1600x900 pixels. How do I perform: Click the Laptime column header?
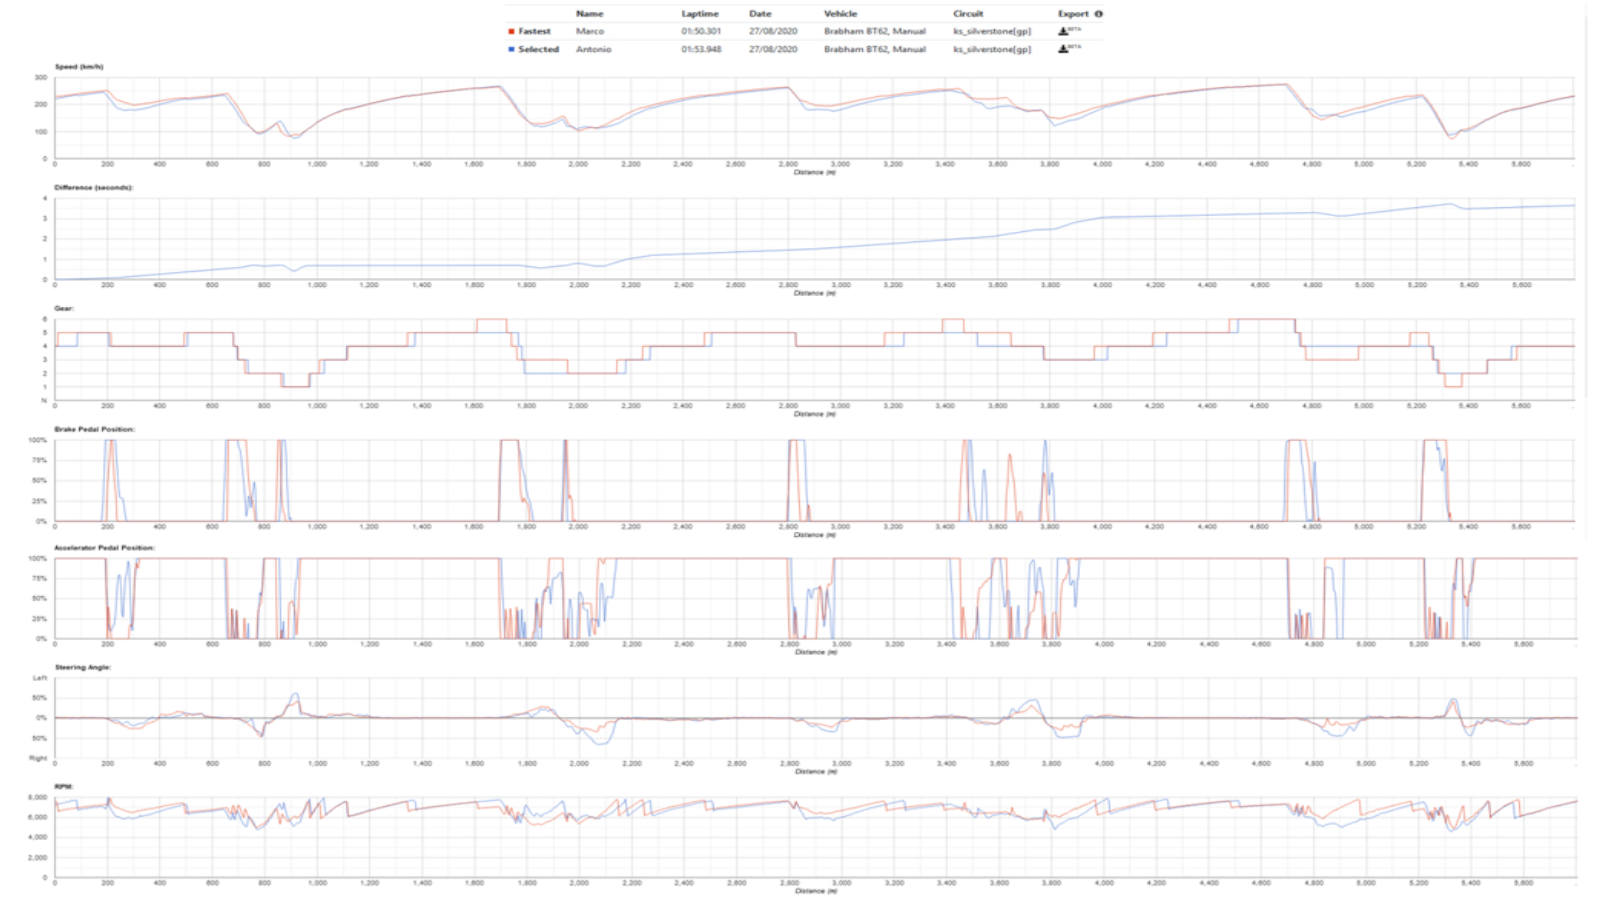[x=700, y=14]
